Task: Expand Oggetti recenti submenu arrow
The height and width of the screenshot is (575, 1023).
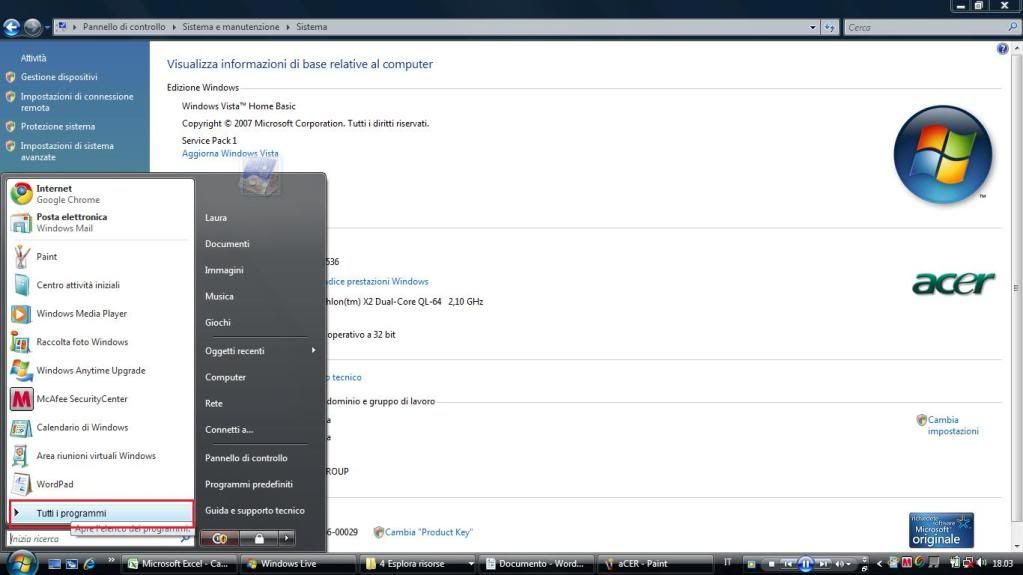Action: click(x=314, y=350)
